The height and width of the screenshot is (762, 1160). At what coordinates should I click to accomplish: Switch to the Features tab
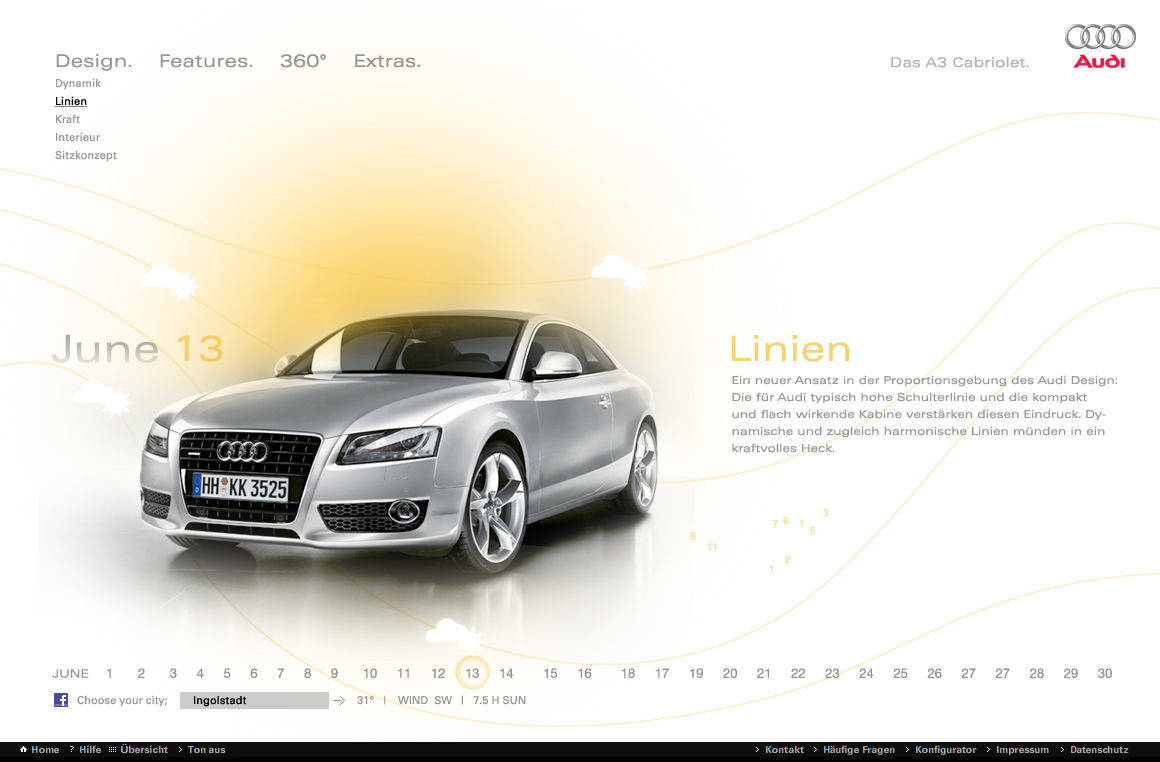click(x=205, y=60)
